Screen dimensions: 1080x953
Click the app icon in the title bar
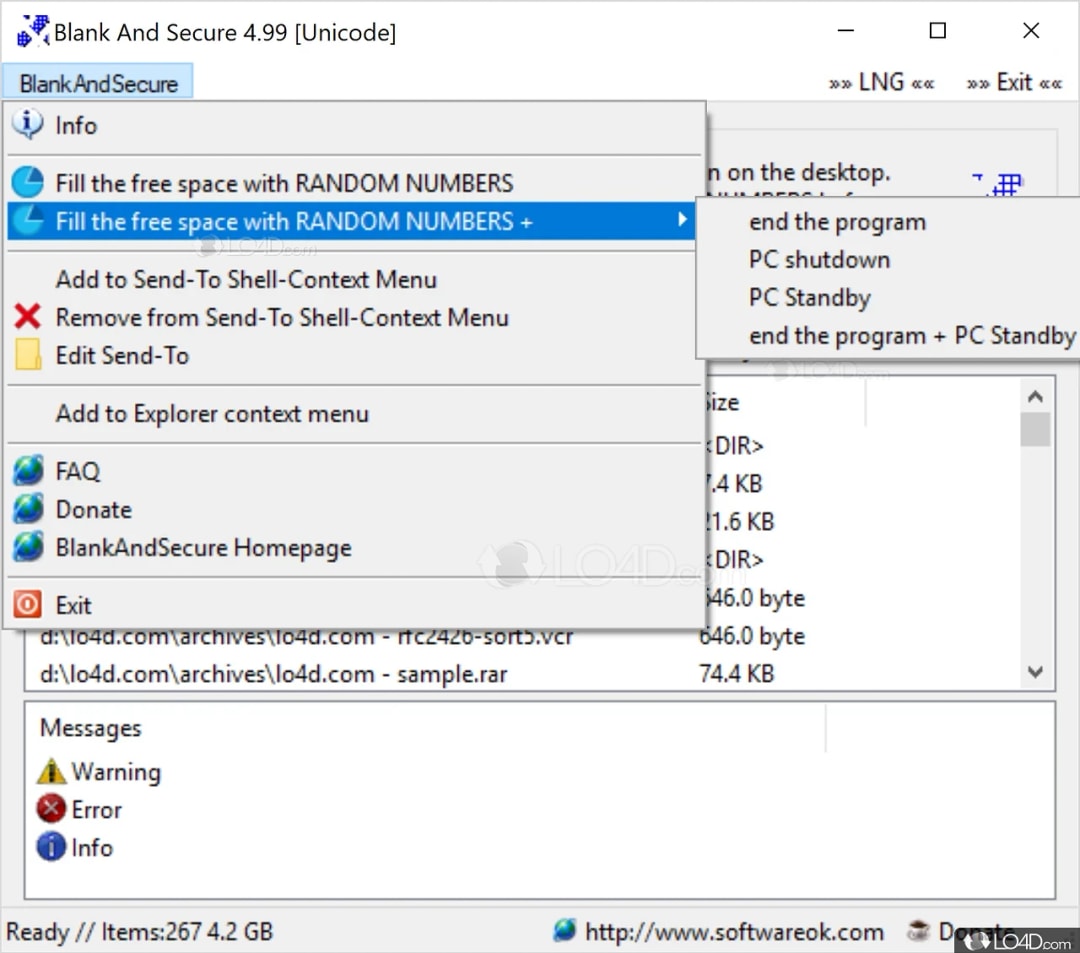(x=32, y=31)
